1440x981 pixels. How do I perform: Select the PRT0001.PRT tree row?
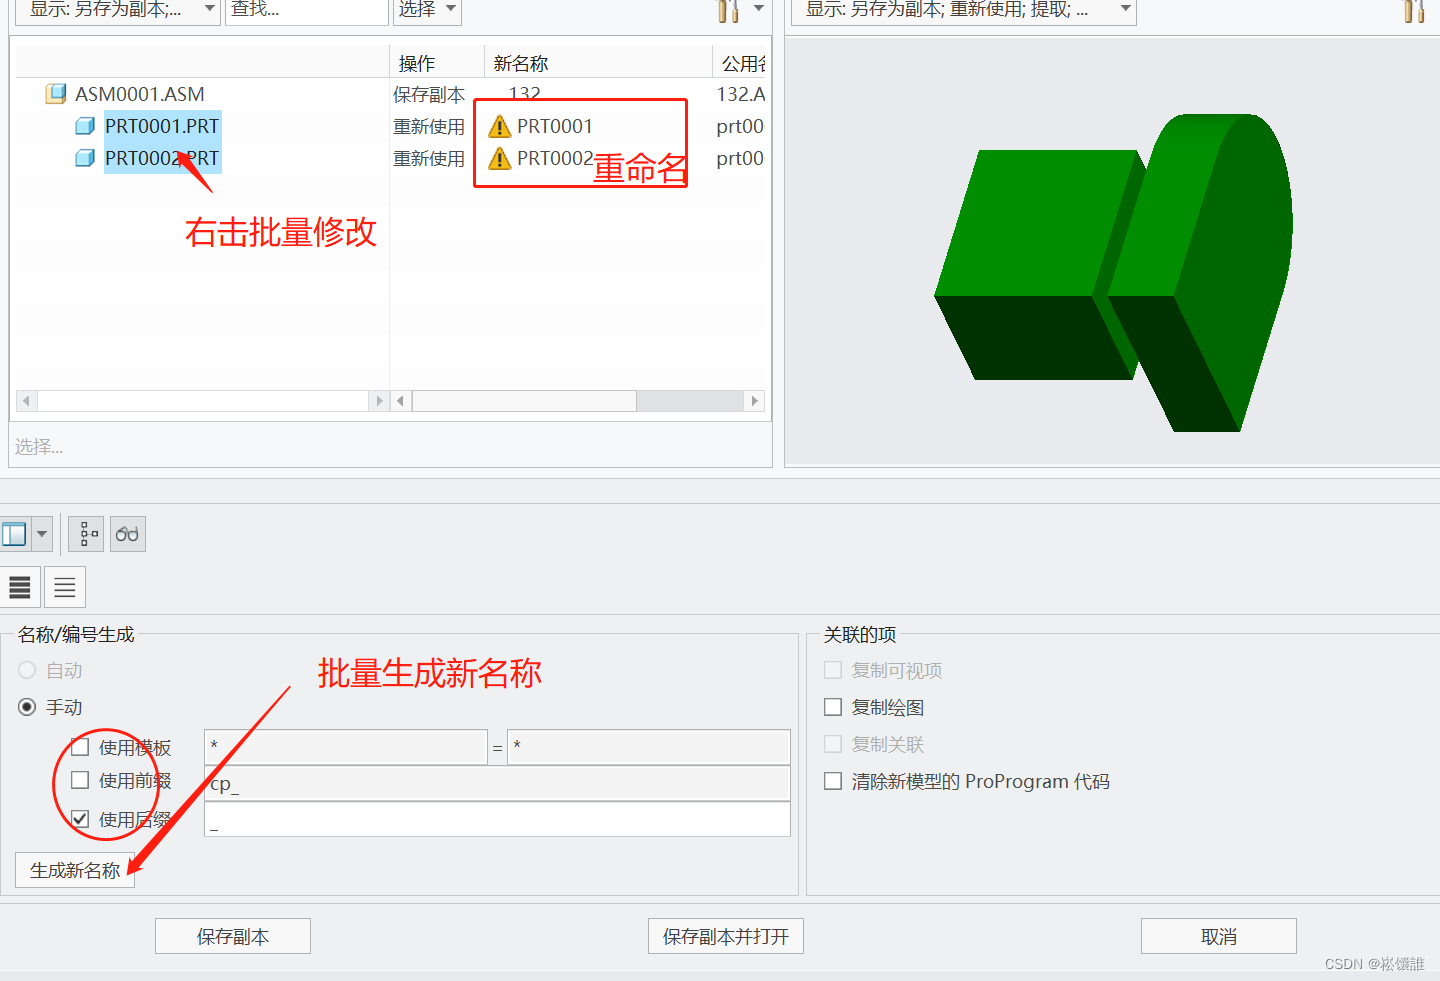[x=162, y=126]
